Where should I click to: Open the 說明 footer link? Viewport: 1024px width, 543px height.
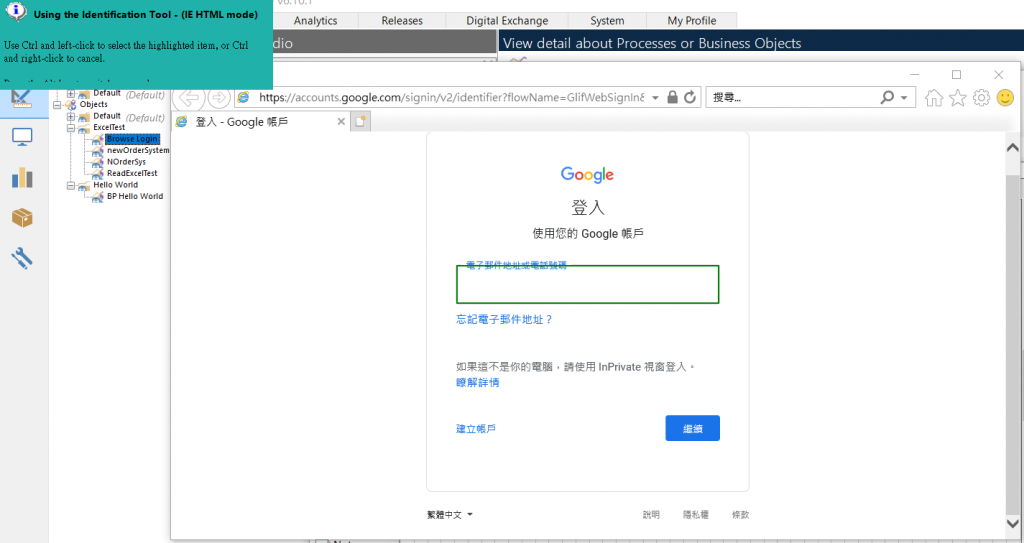[651, 515]
